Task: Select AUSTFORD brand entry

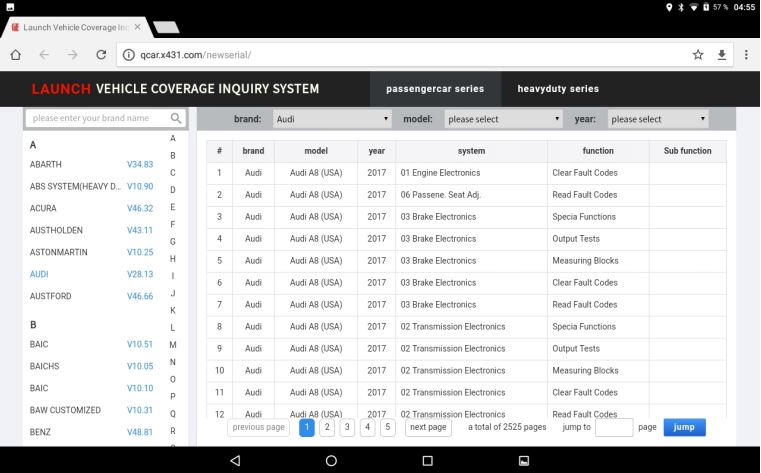Action: [50, 296]
